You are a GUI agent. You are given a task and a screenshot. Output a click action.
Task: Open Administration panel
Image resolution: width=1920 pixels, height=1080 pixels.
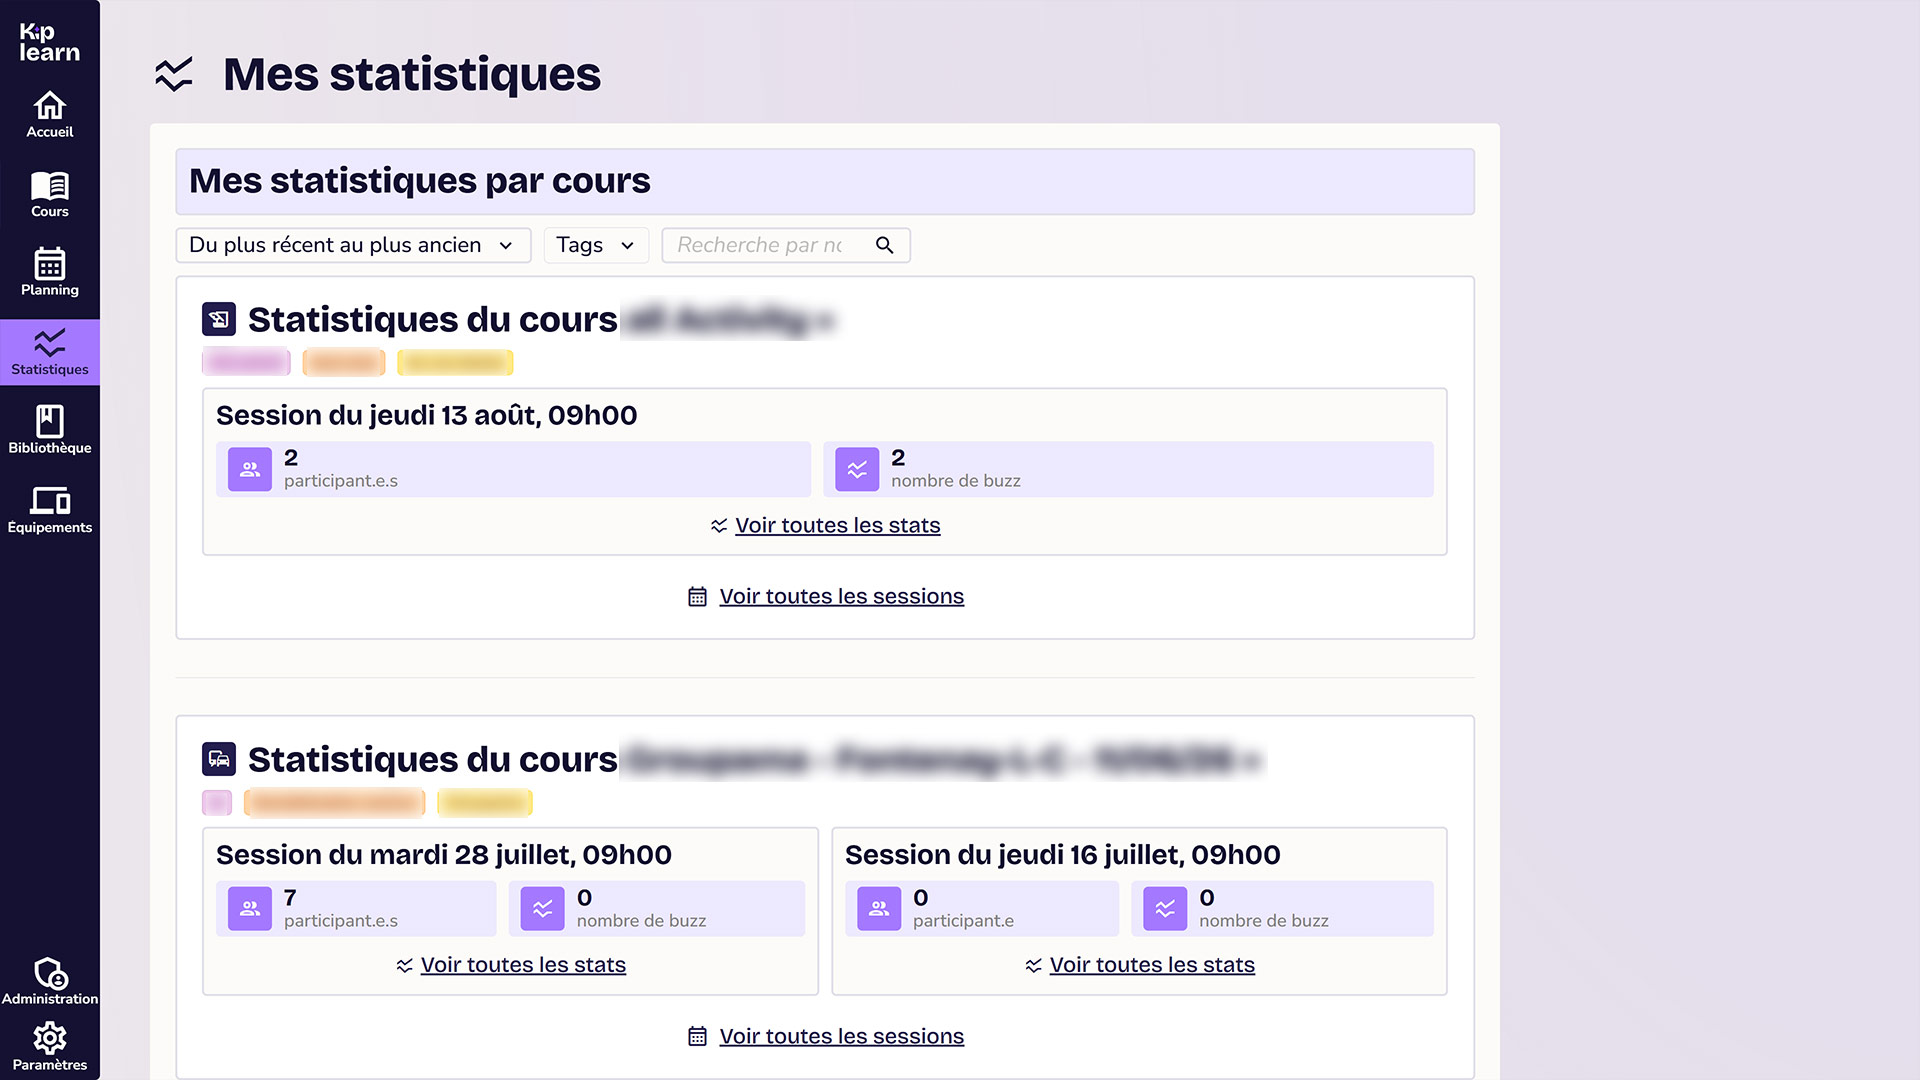click(50, 981)
